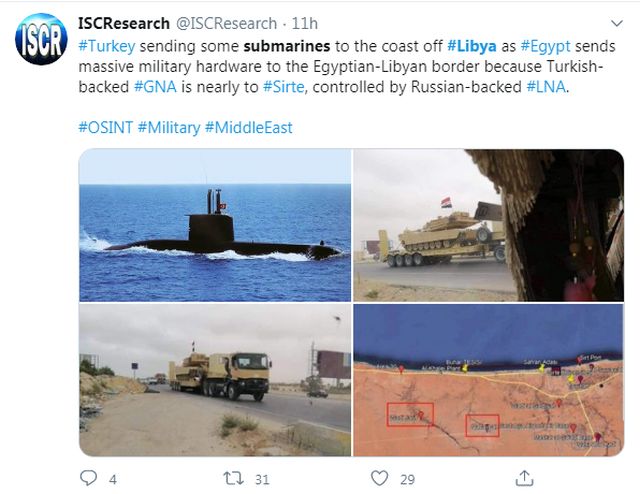Retweet this post using the retweet icon
The width and height of the screenshot is (640, 494).
coord(233,478)
